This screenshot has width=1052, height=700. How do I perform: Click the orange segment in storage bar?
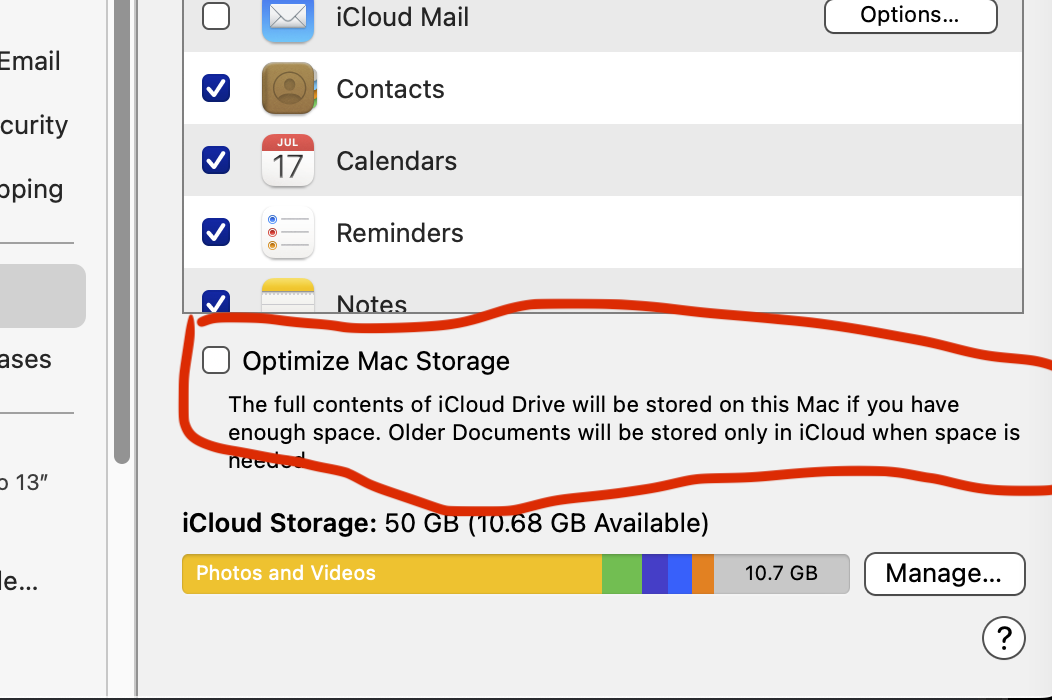[x=703, y=574]
